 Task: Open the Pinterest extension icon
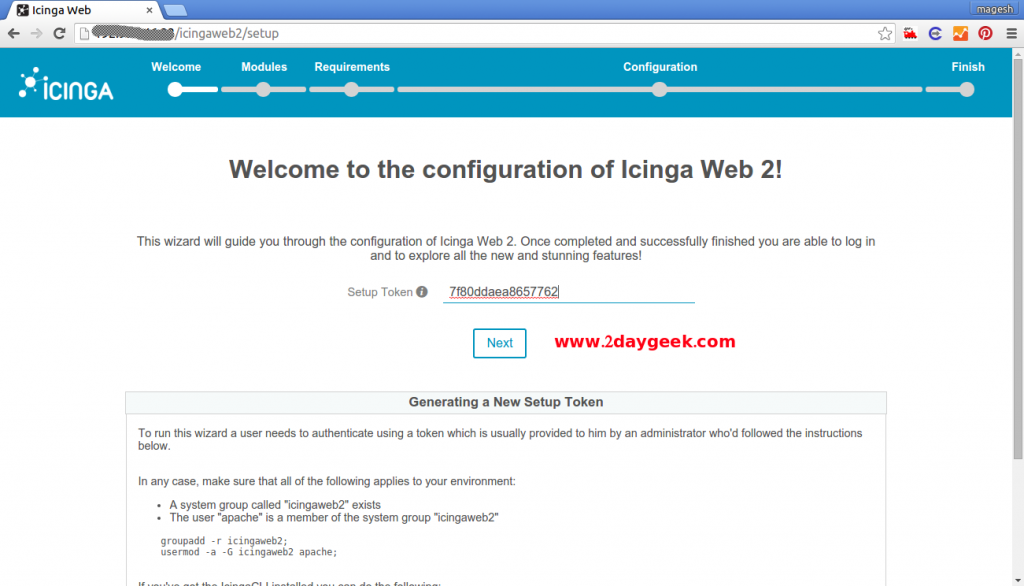(985, 33)
